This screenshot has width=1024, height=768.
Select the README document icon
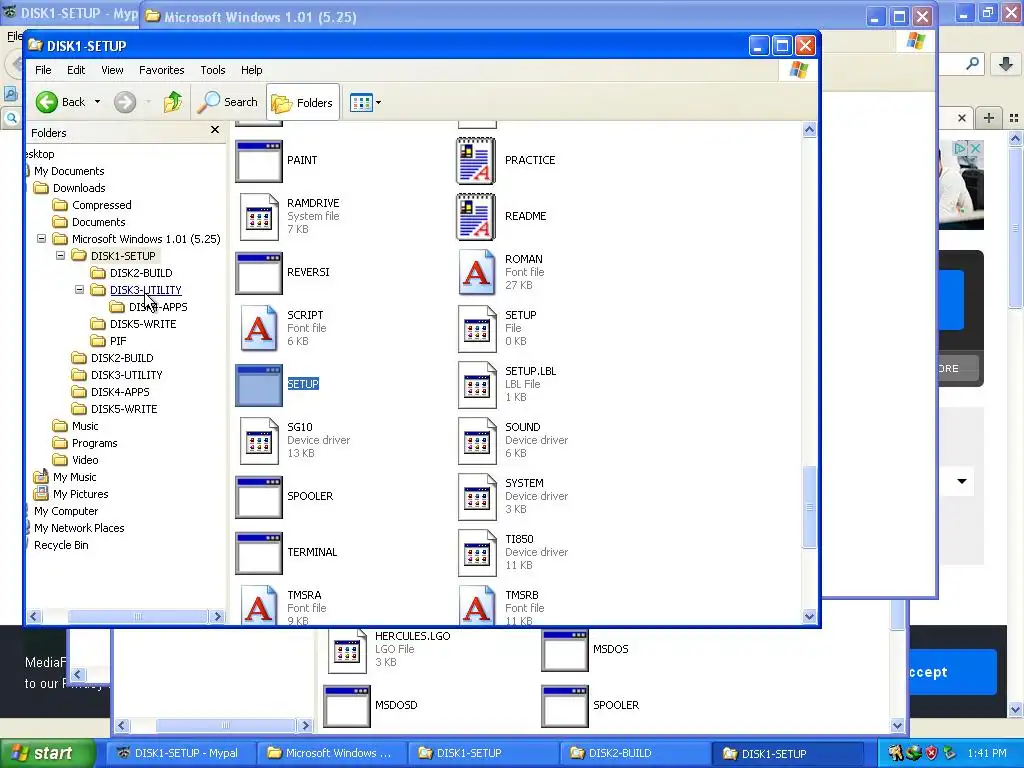476,217
